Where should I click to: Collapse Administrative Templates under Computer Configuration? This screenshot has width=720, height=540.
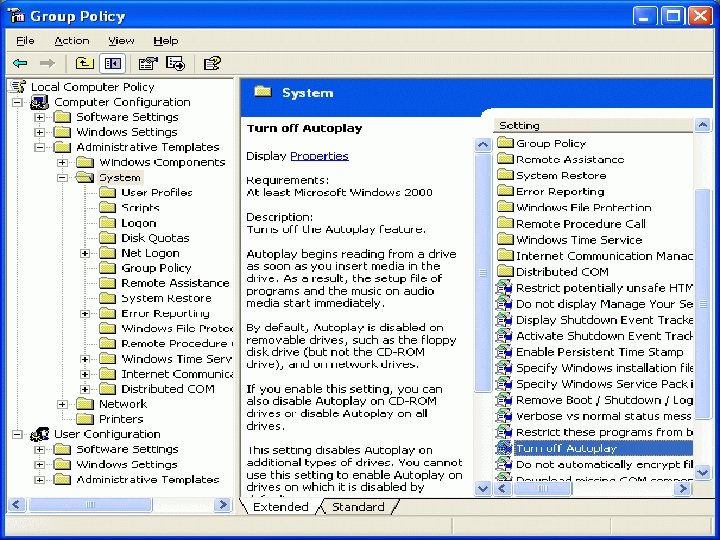pos(40,147)
